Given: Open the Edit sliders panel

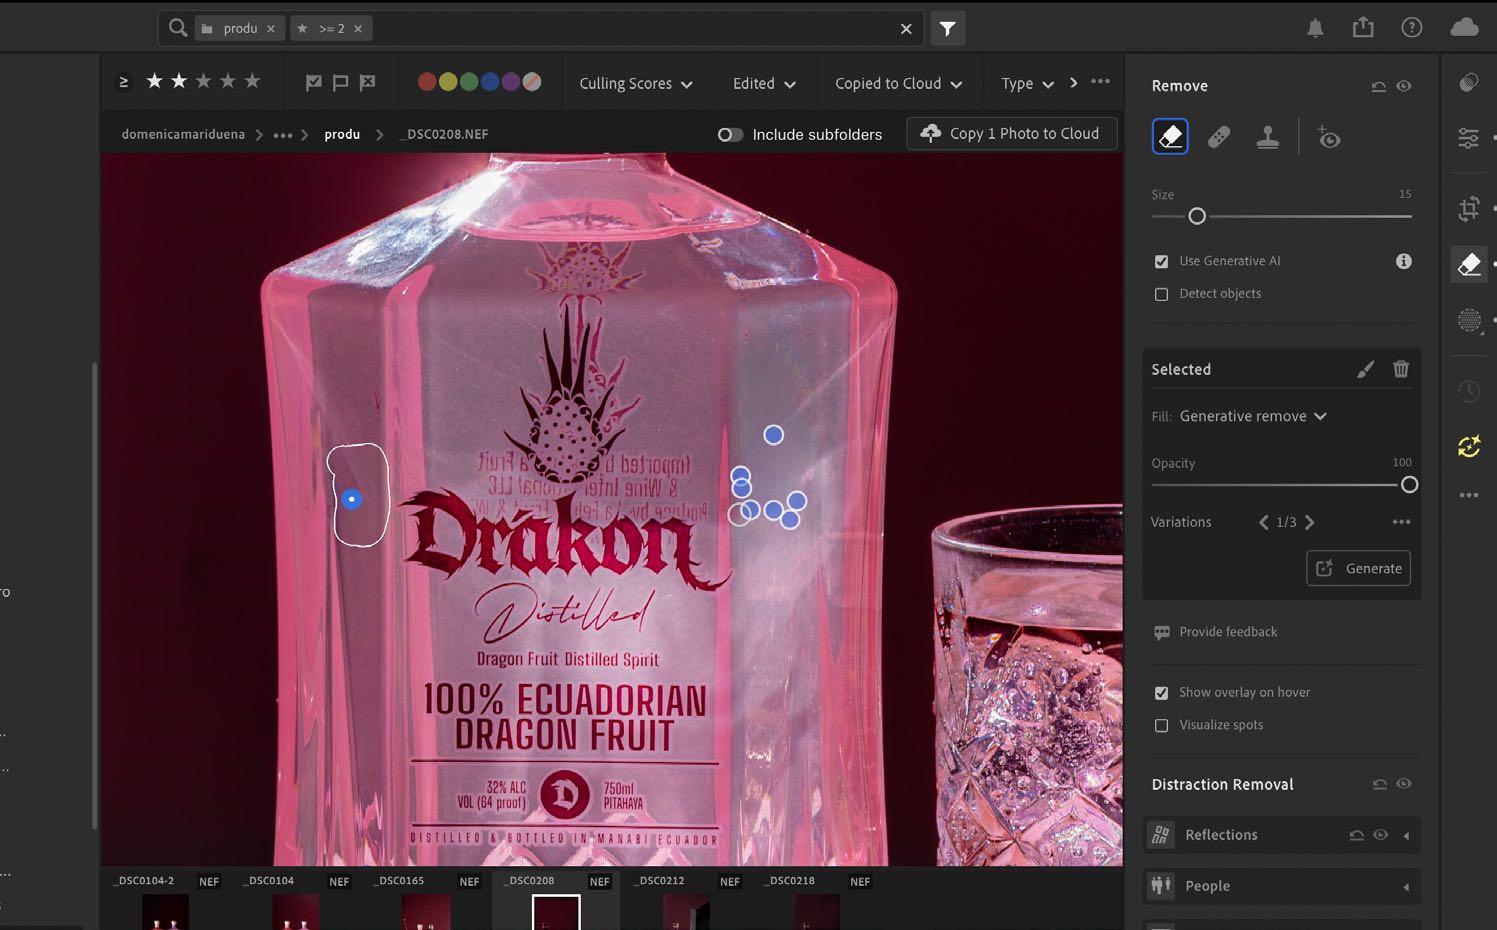Looking at the screenshot, I should pos(1469,138).
